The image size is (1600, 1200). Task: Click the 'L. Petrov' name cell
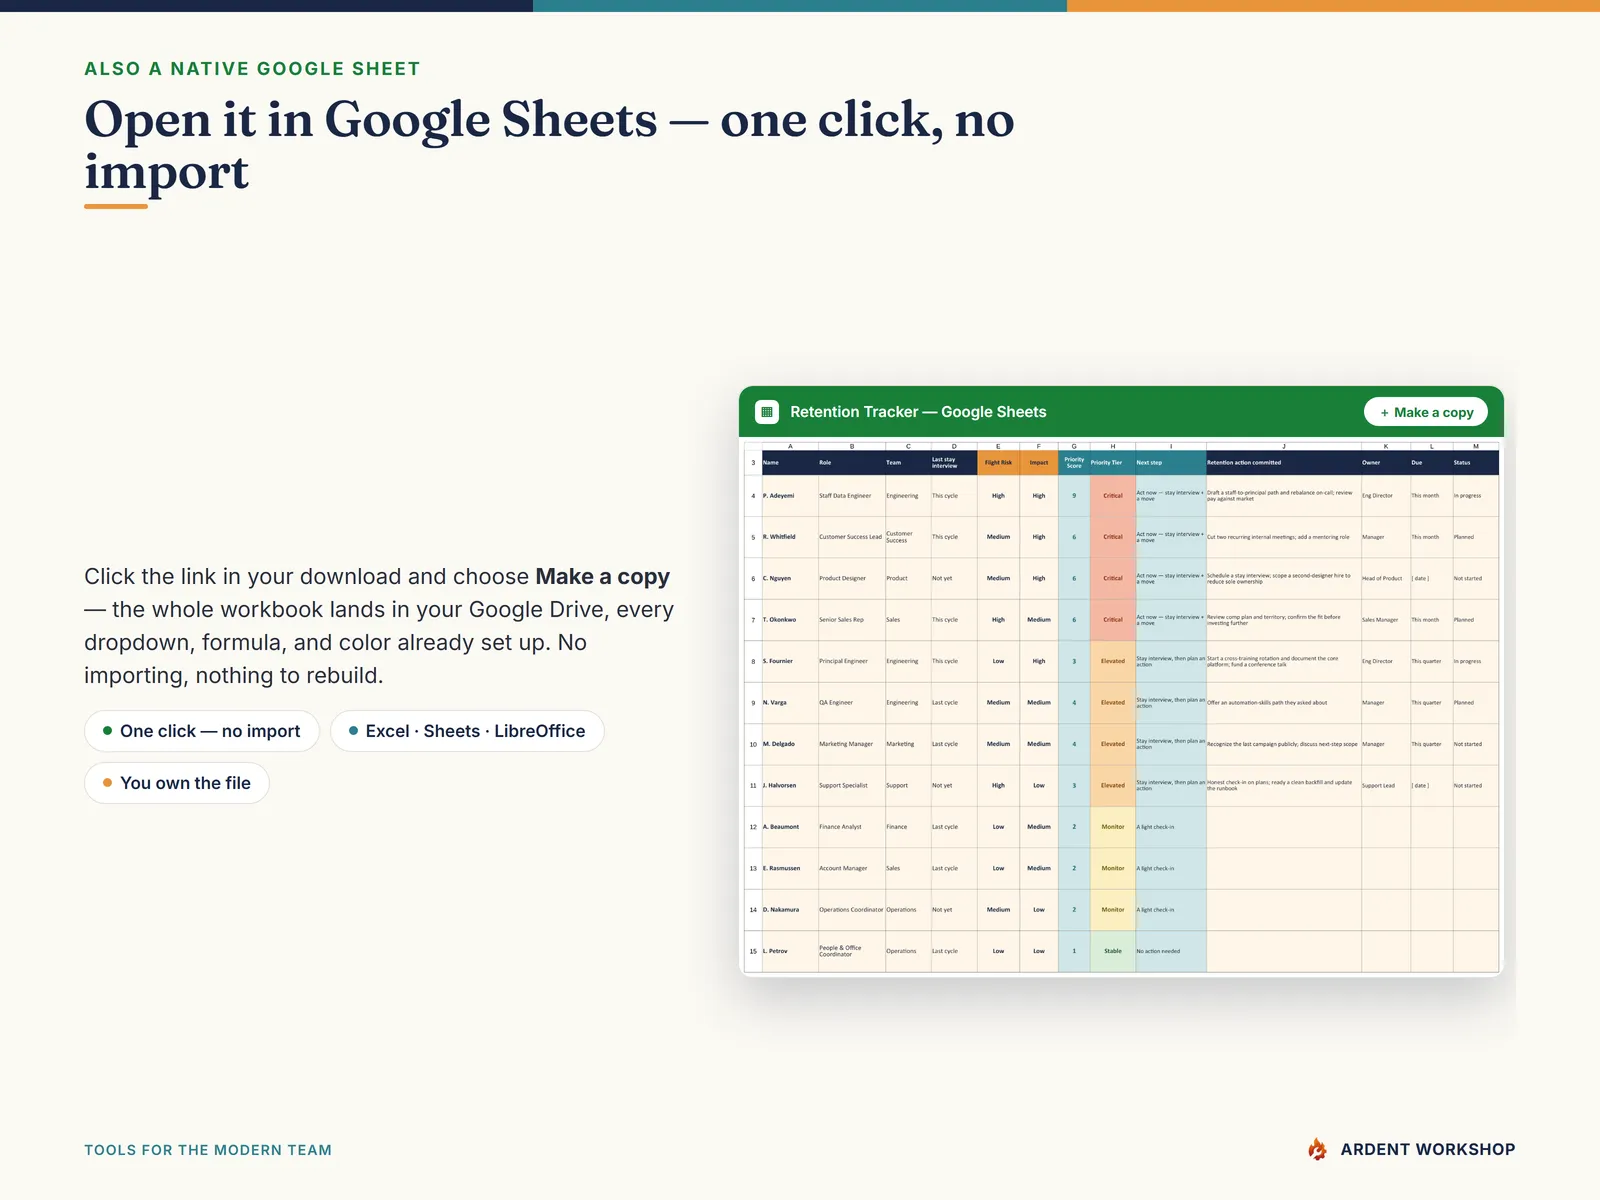point(789,951)
